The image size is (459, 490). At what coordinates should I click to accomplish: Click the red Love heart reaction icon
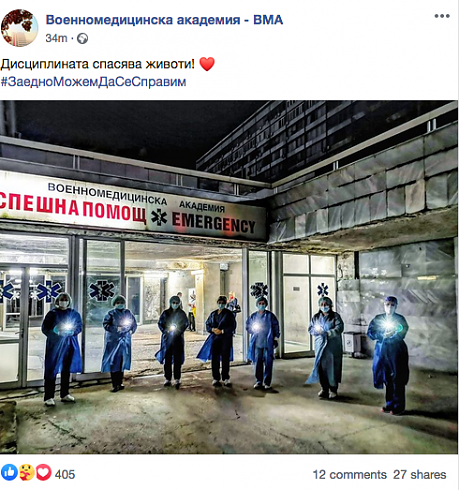tap(44, 473)
